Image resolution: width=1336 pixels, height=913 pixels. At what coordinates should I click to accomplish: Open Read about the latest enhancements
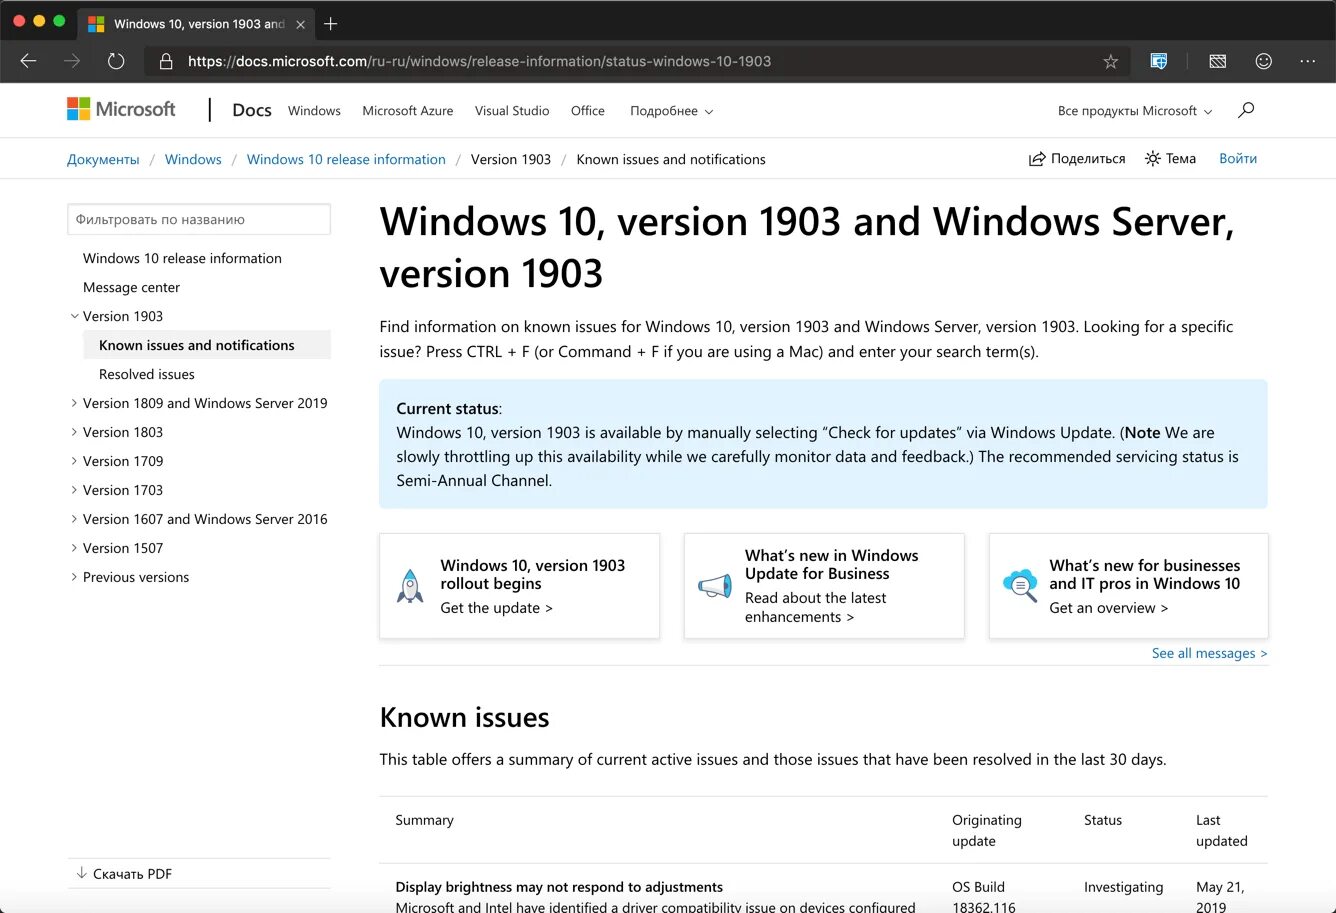(x=816, y=607)
